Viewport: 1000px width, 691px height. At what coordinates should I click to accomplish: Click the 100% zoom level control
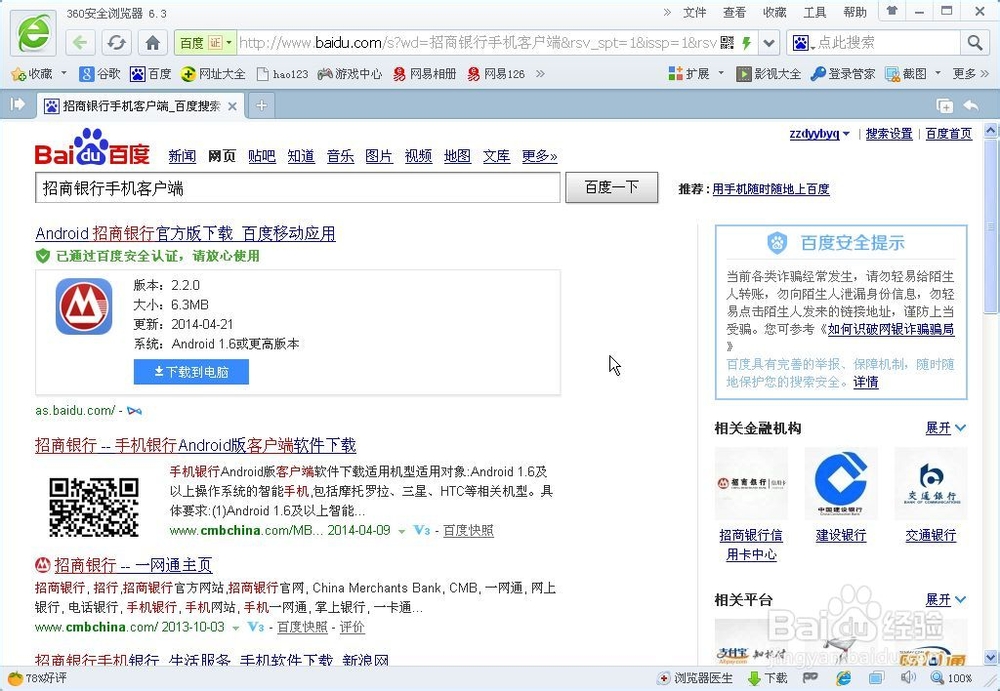pyautogui.click(x=952, y=678)
